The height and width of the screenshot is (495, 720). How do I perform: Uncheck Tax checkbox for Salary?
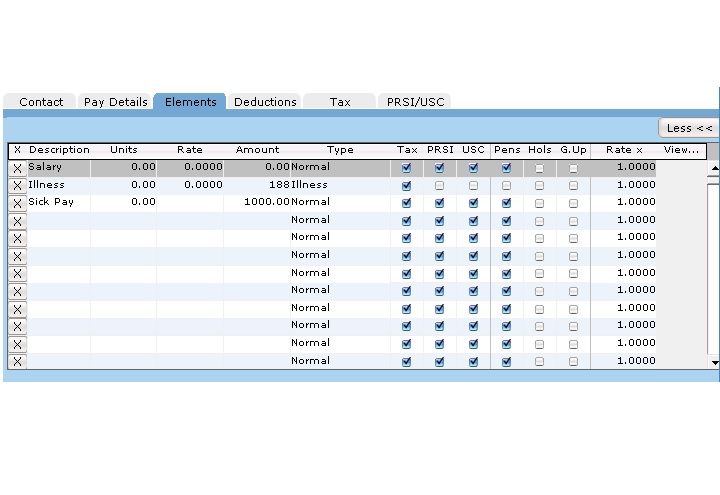pyautogui.click(x=406, y=168)
